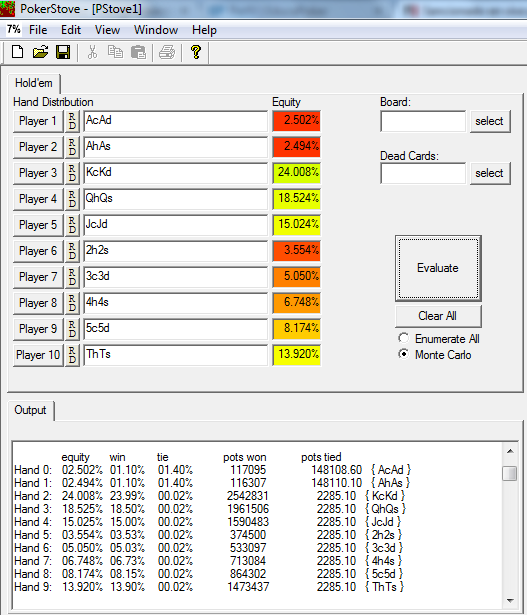Image resolution: width=527 pixels, height=615 pixels.
Task: Click the green 24.008% equity box
Action: 297,173
